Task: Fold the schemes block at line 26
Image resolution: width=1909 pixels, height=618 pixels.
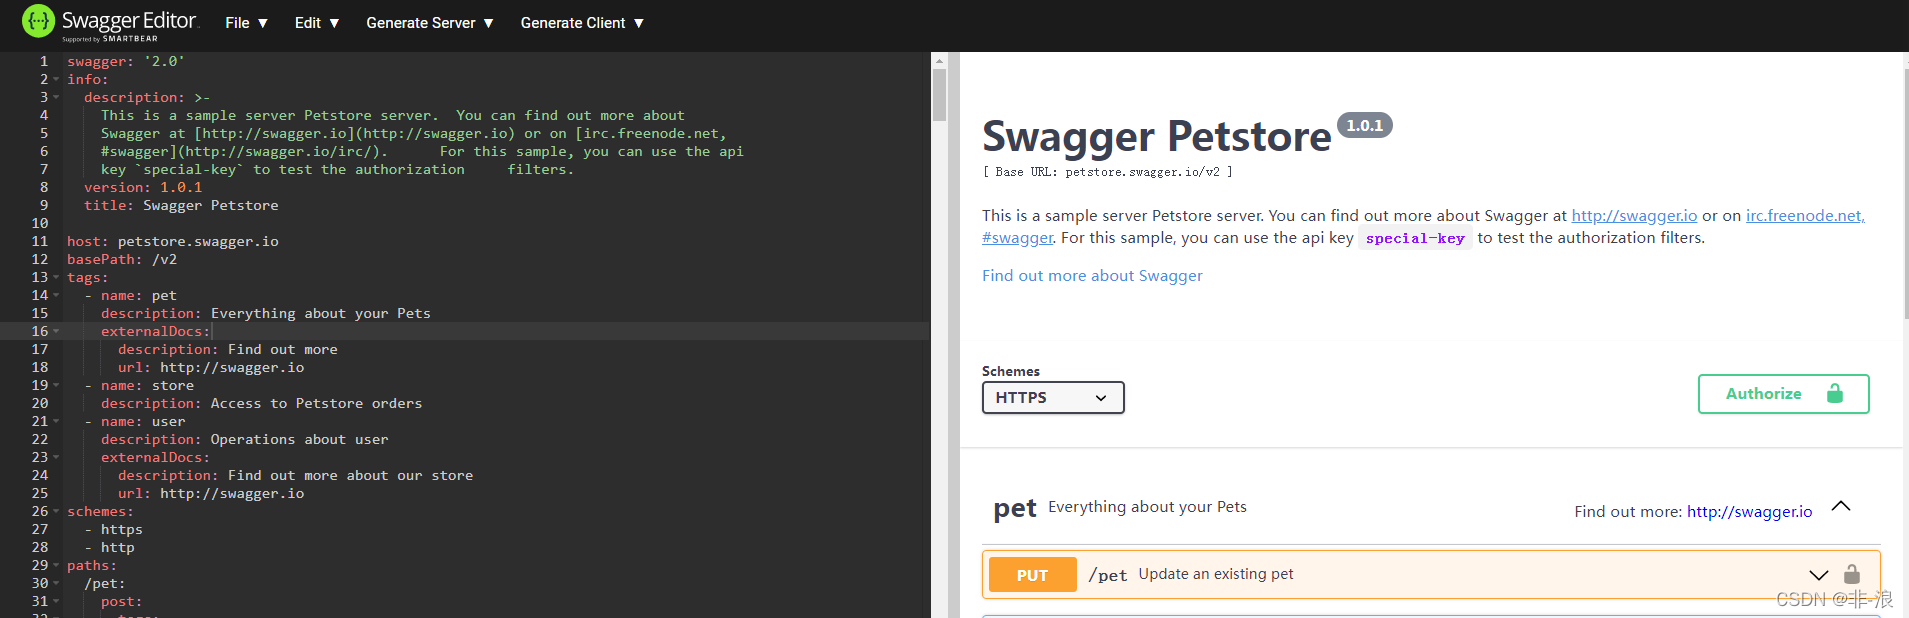Action: [56, 511]
